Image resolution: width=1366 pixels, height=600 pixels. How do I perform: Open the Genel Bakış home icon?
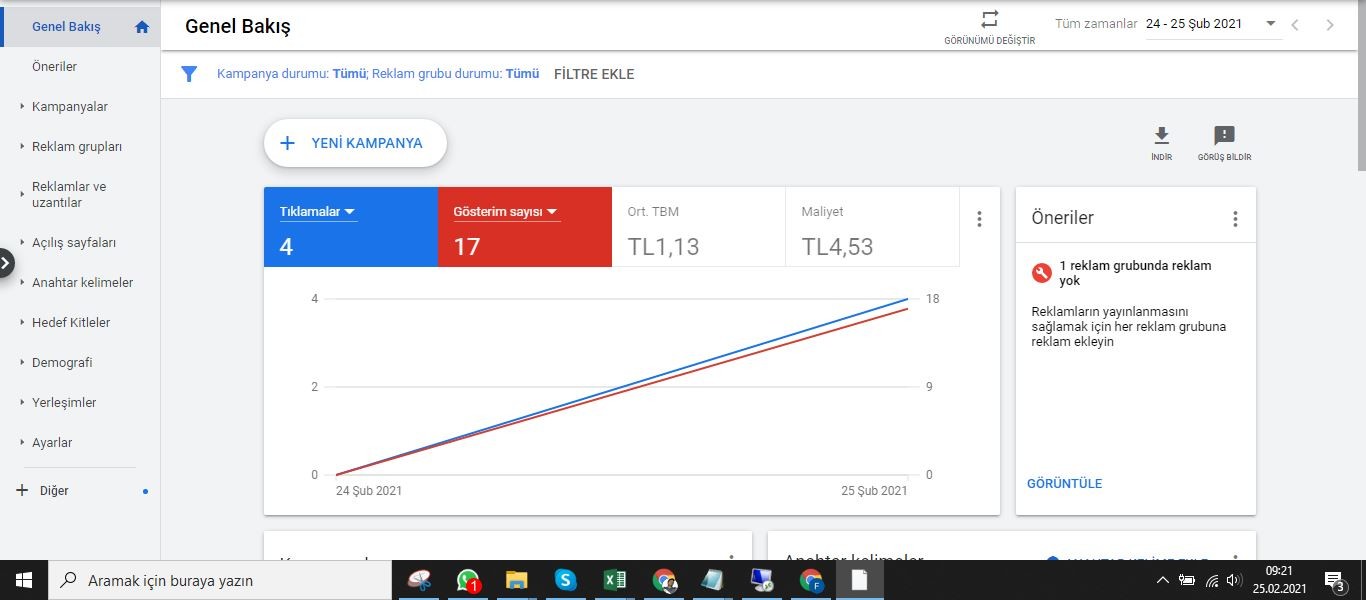(142, 27)
